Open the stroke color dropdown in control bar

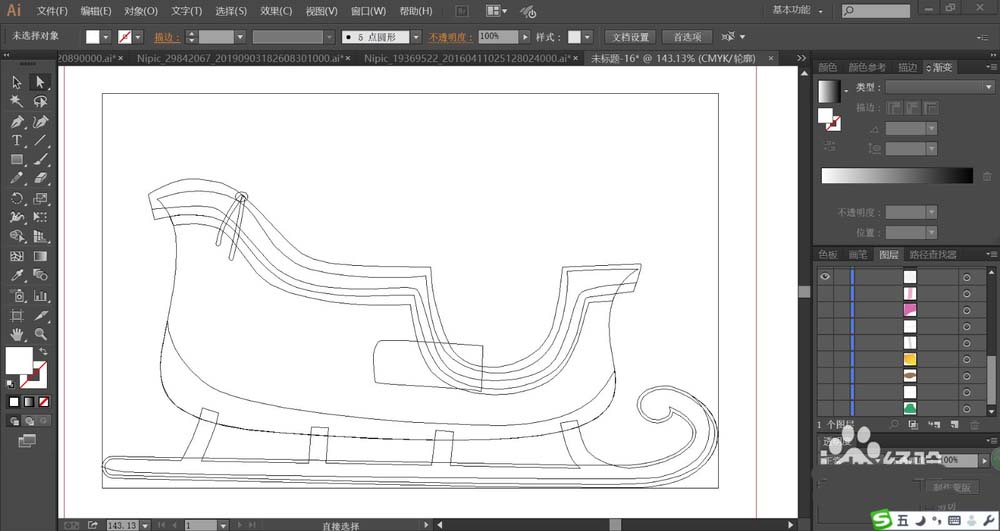138,37
